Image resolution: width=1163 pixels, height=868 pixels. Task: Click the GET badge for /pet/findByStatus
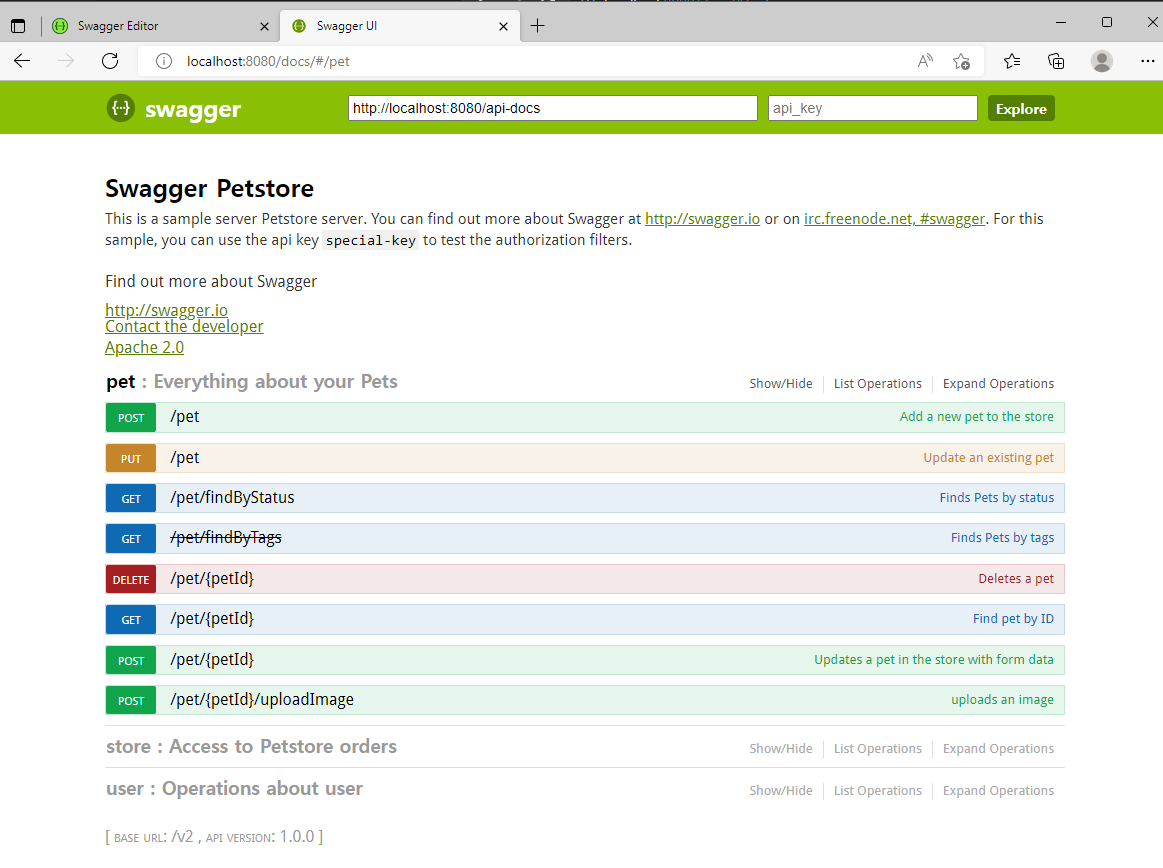pyautogui.click(x=131, y=499)
